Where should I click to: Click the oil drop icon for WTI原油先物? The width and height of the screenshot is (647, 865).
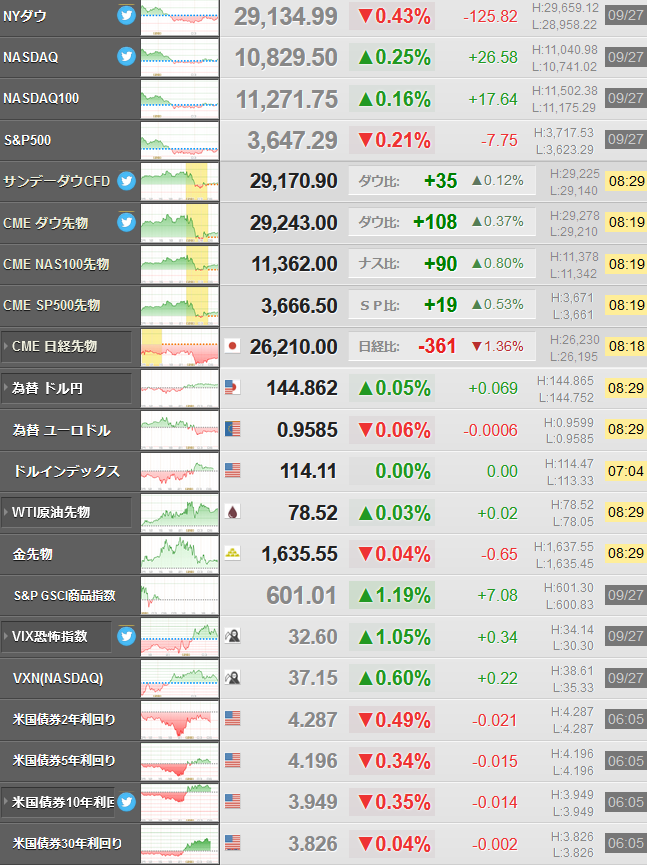tap(232, 512)
